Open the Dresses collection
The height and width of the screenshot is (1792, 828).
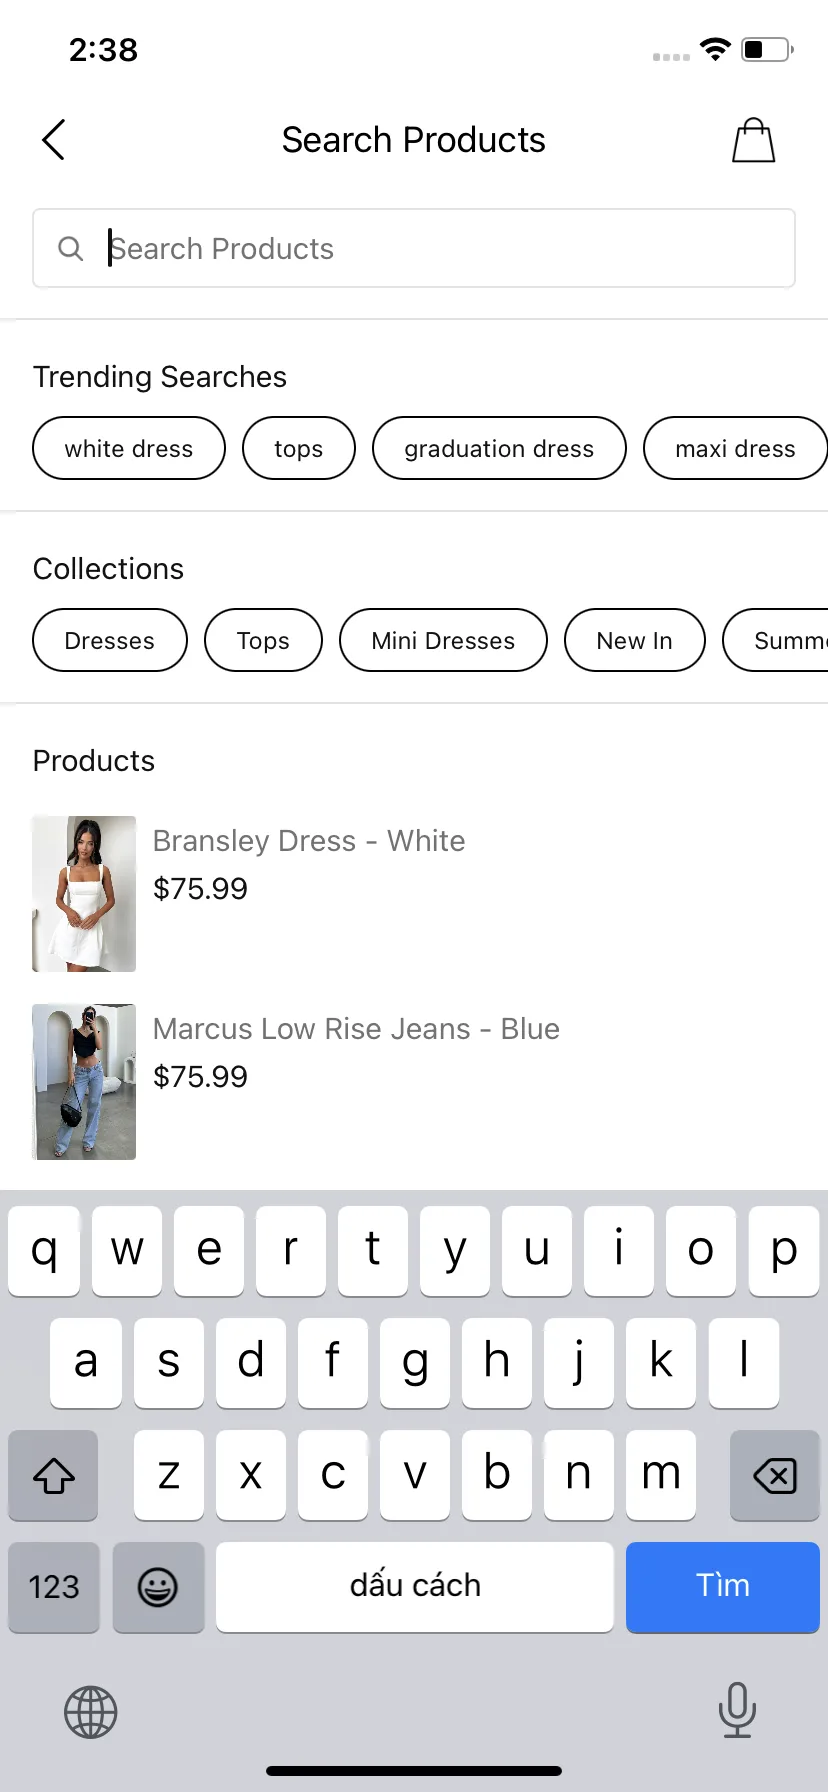click(110, 640)
